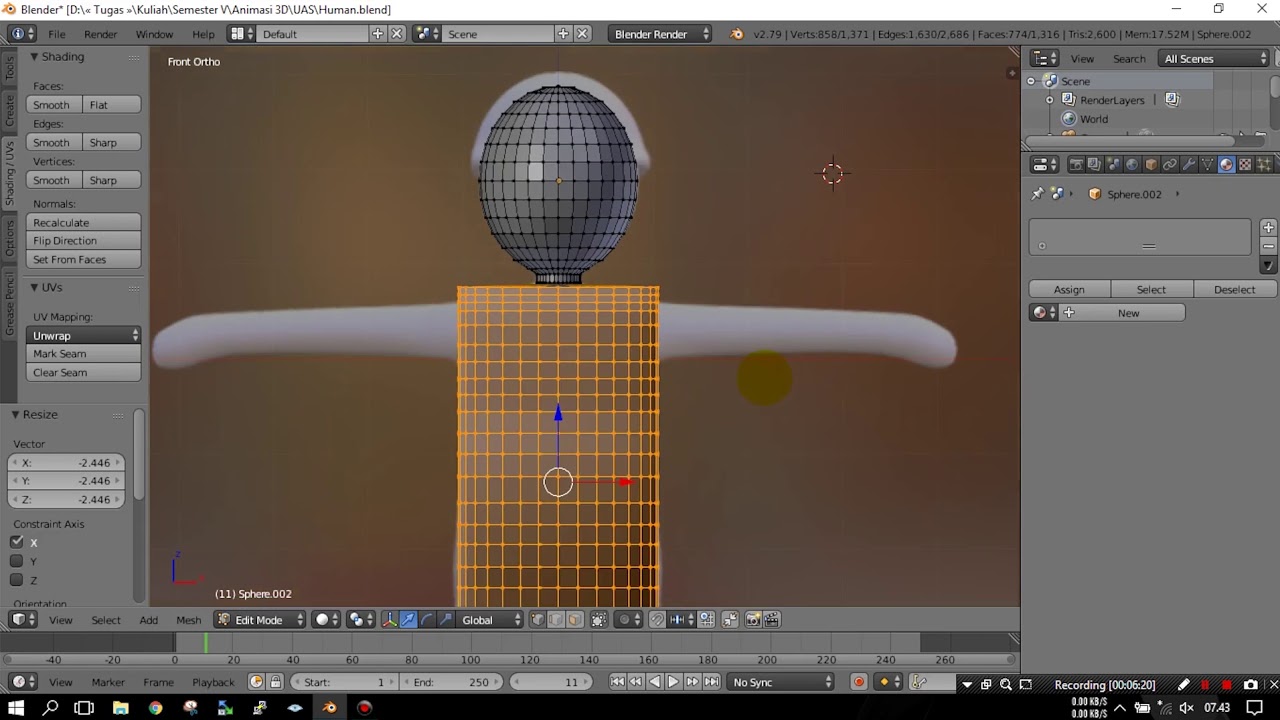This screenshot has height=720, width=1280.
Task: Open the Material properties tab (sphere icon)
Action: (1227, 164)
